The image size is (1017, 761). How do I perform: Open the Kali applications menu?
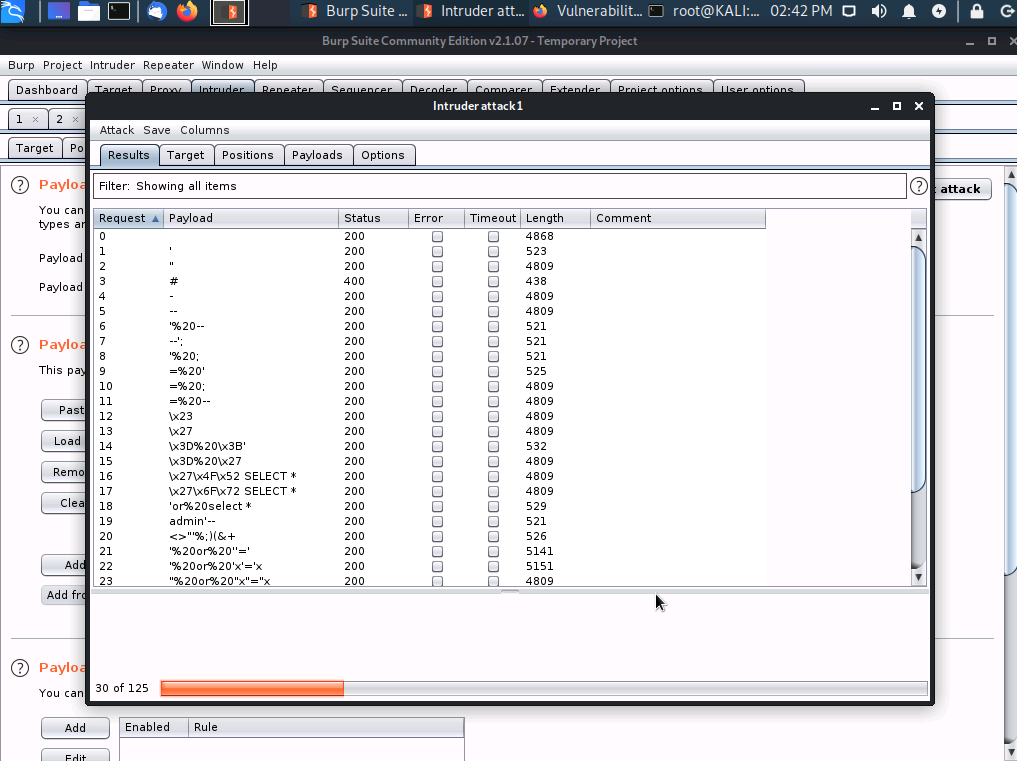click(x=13, y=13)
